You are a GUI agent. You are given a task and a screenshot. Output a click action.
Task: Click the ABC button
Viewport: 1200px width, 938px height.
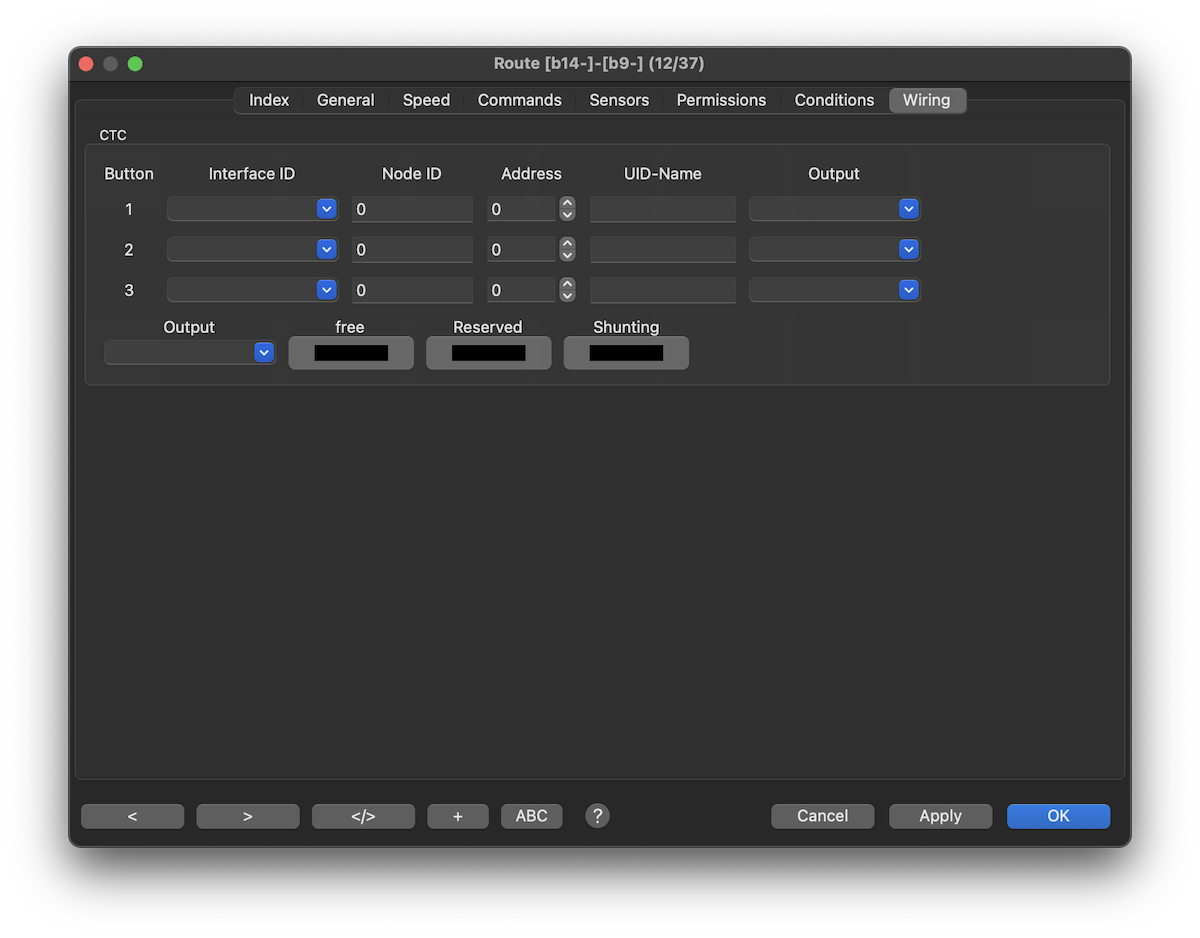click(531, 816)
